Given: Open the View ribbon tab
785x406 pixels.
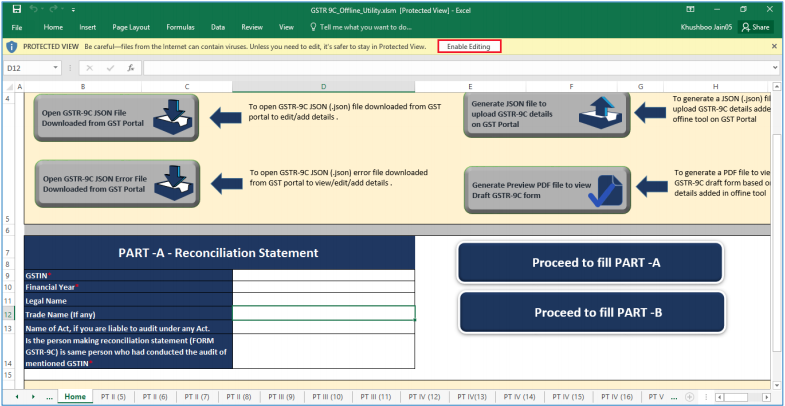Looking at the screenshot, I should pos(286,28).
